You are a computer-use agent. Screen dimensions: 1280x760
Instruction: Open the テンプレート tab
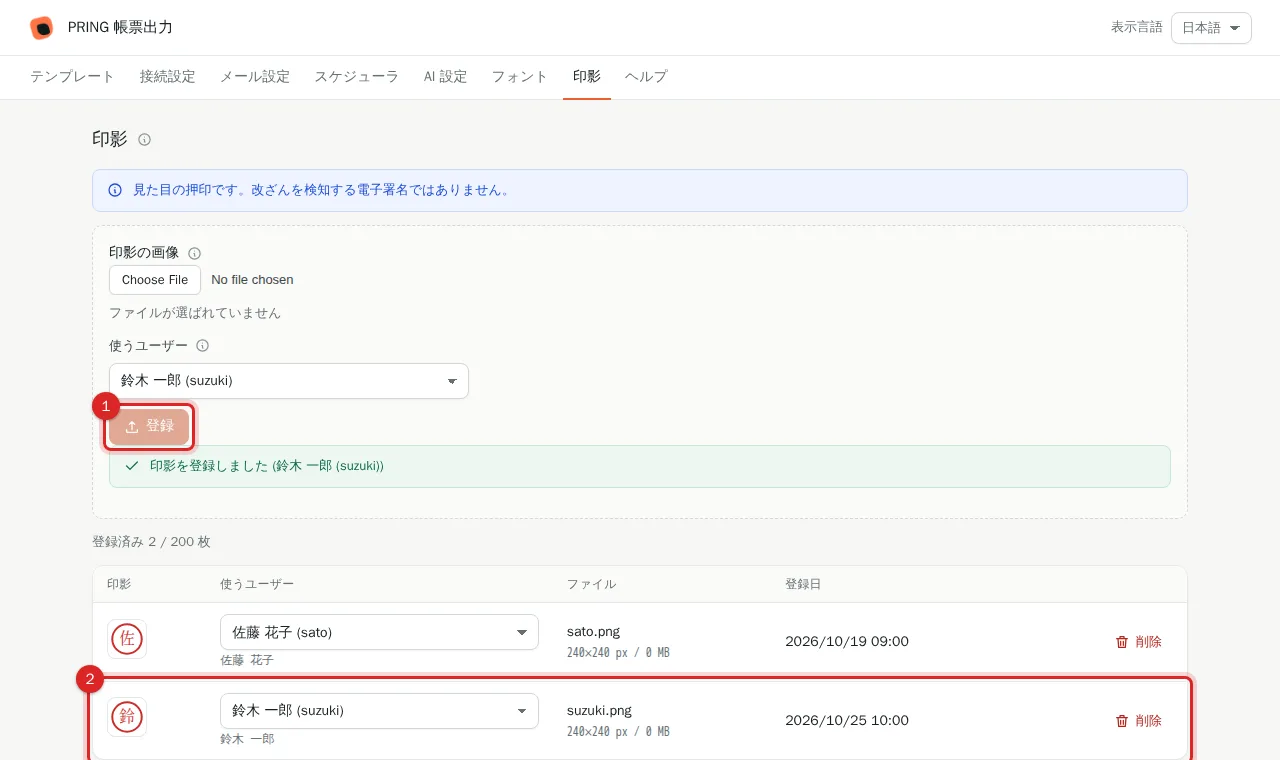(72, 77)
